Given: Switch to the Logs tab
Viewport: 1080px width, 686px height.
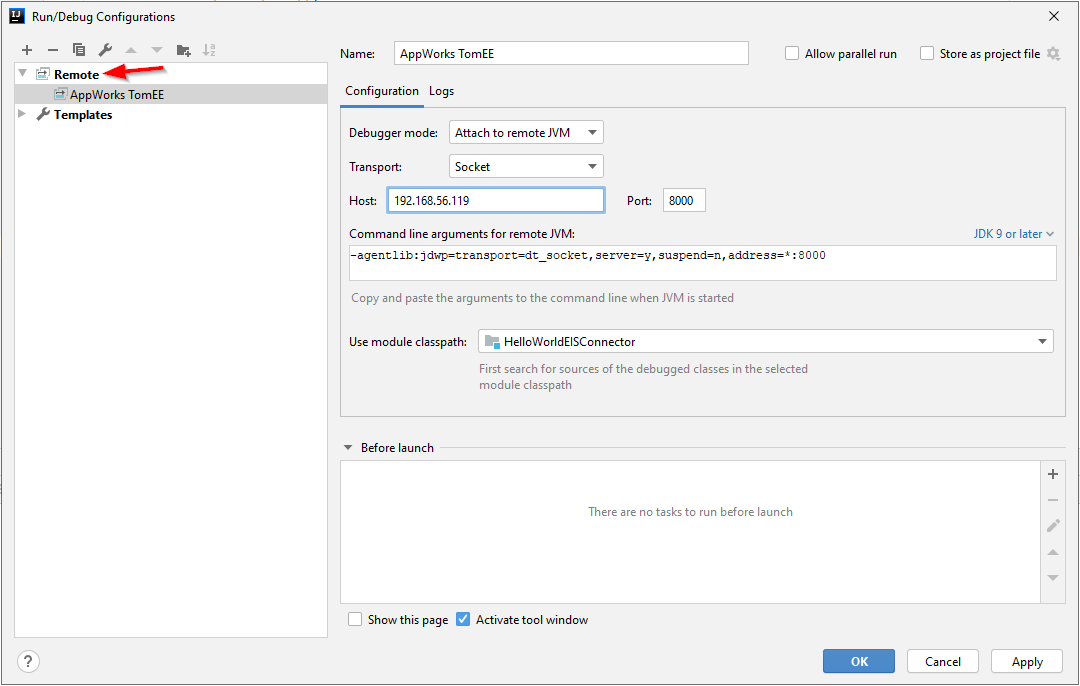Looking at the screenshot, I should (441, 91).
